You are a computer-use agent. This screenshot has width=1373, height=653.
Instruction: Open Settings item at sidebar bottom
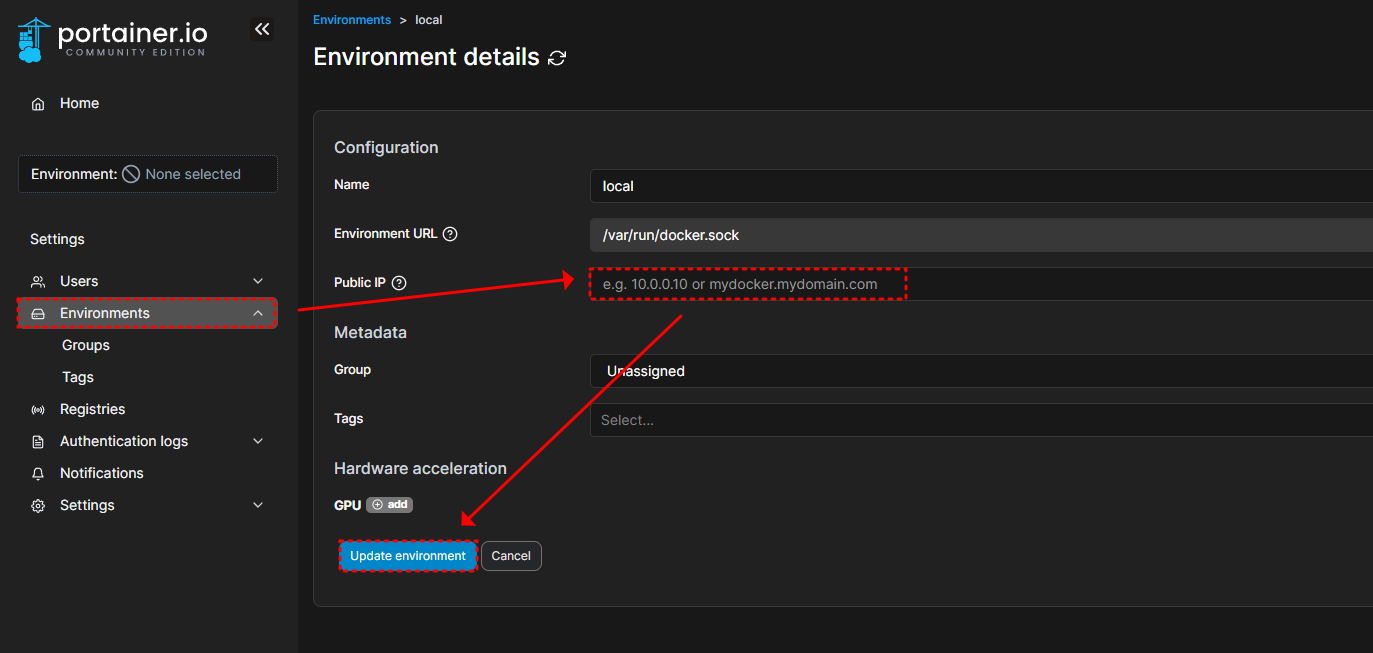[148, 506]
